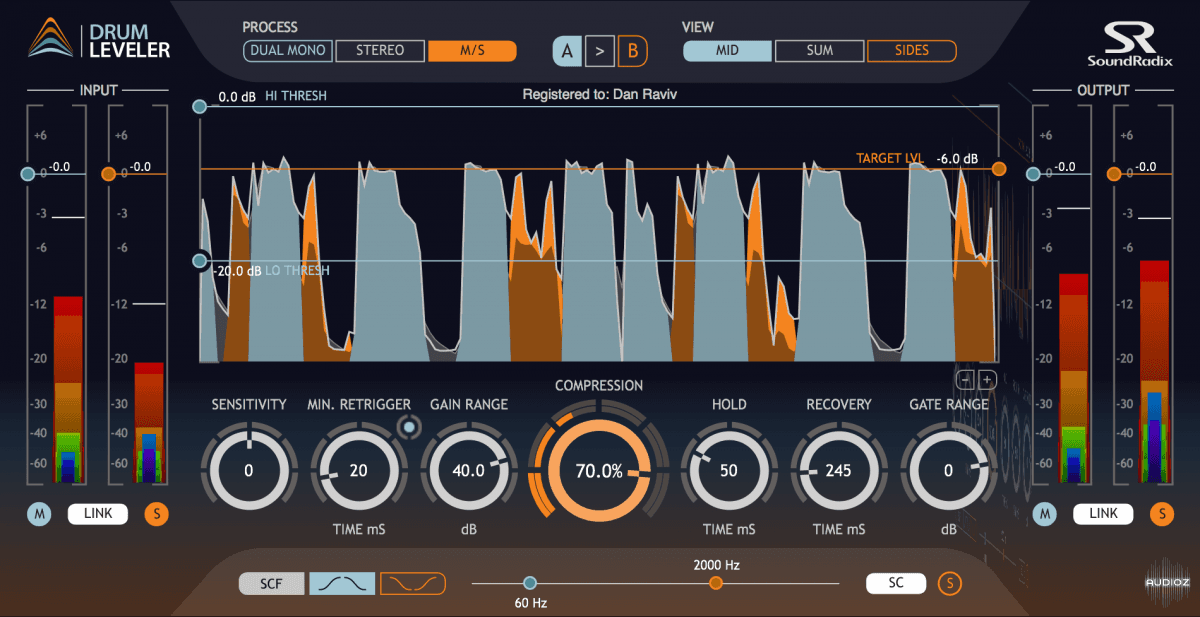
Task: Click the 2000 Hz filter frequency handle
Action: (x=716, y=583)
